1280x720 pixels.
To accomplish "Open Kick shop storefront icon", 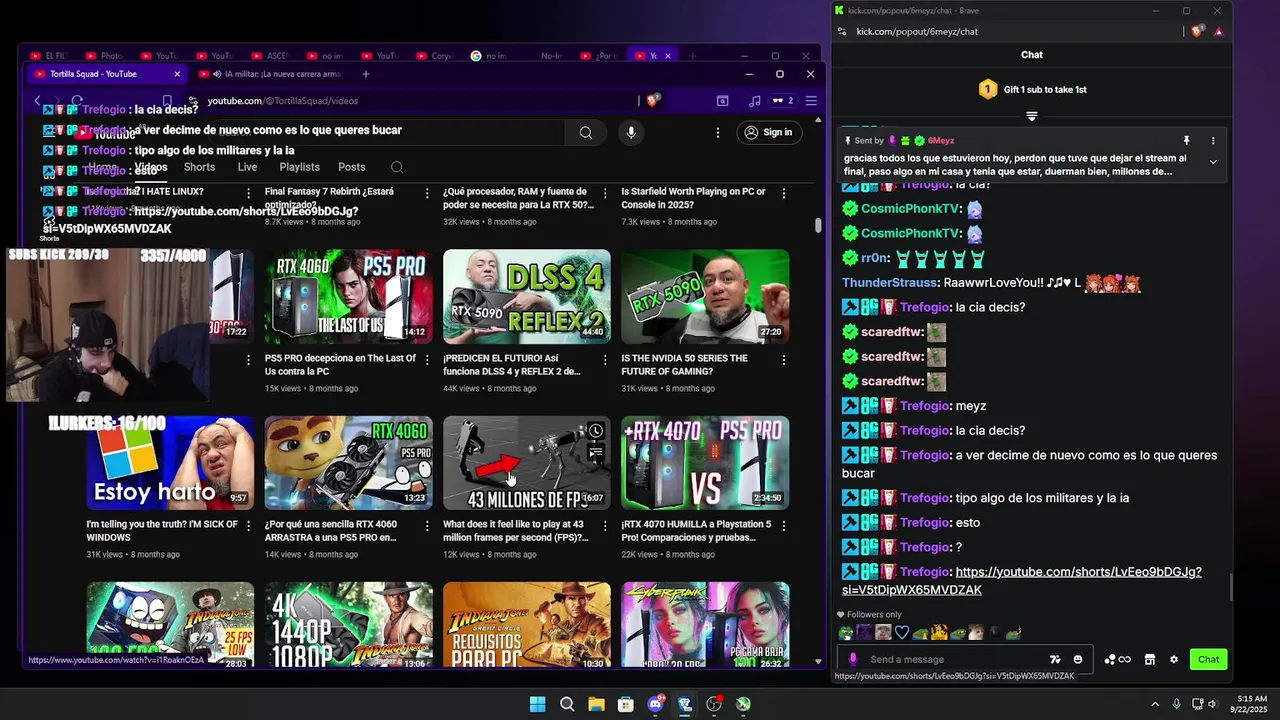I will point(1150,659).
